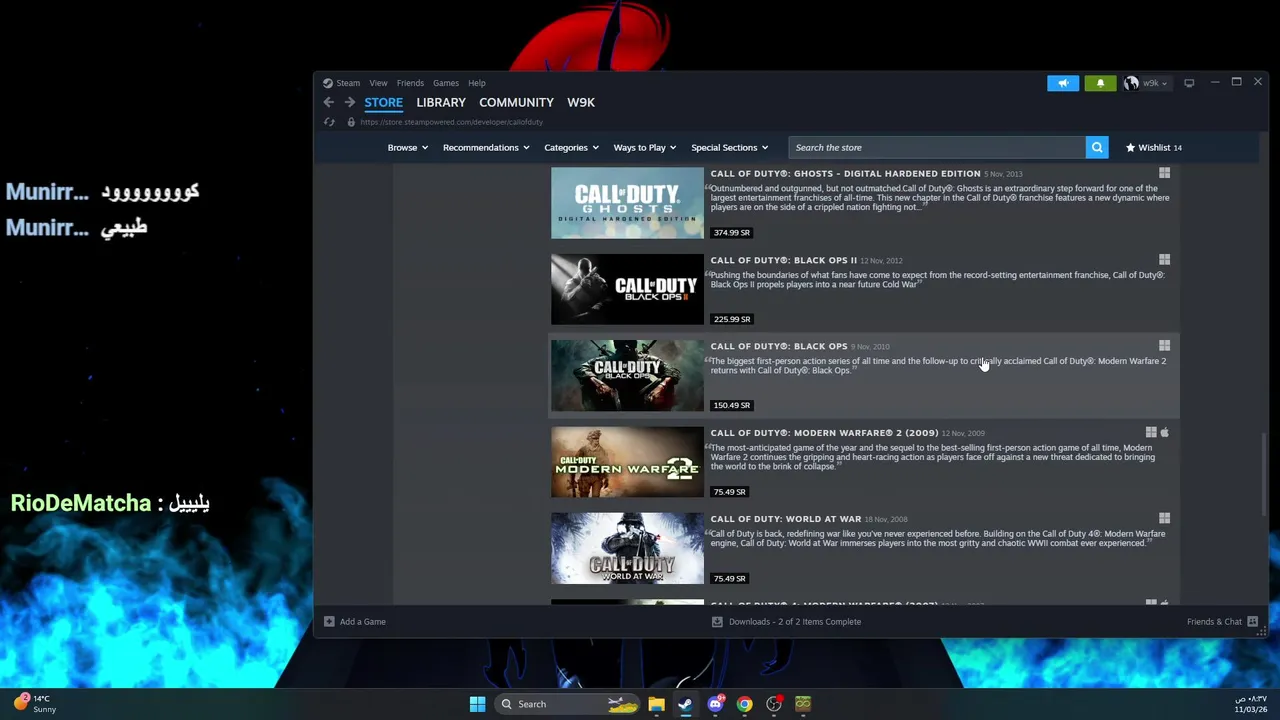
Task: Click Call of Duty Black Ops II title
Action: [783, 260]
